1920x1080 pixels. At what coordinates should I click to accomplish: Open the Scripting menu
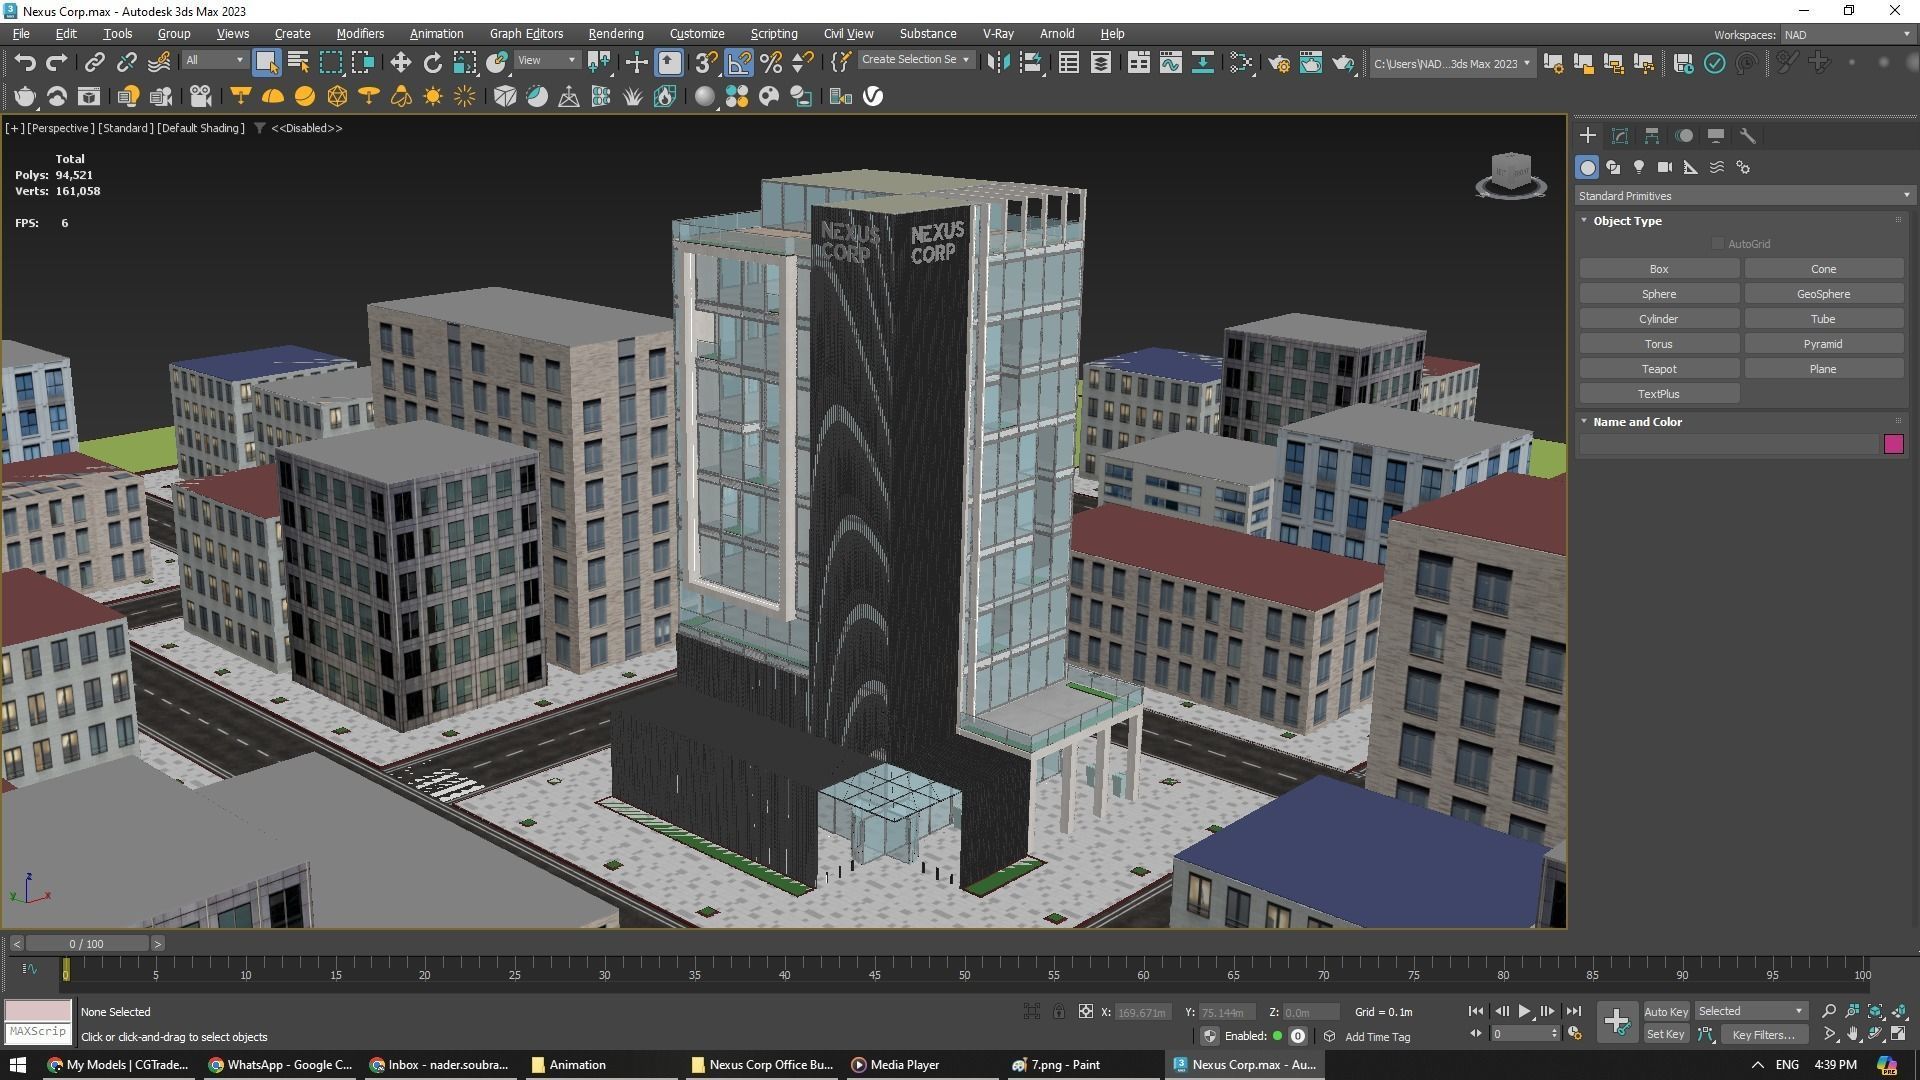coord(773,34)
